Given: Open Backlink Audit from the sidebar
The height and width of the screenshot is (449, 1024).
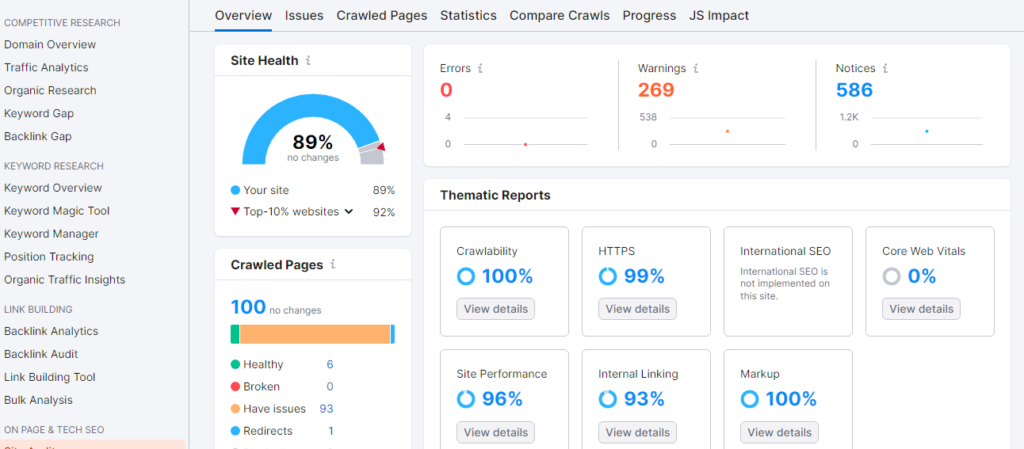Looking at the screenshot, I should click(x=41, y=354).
